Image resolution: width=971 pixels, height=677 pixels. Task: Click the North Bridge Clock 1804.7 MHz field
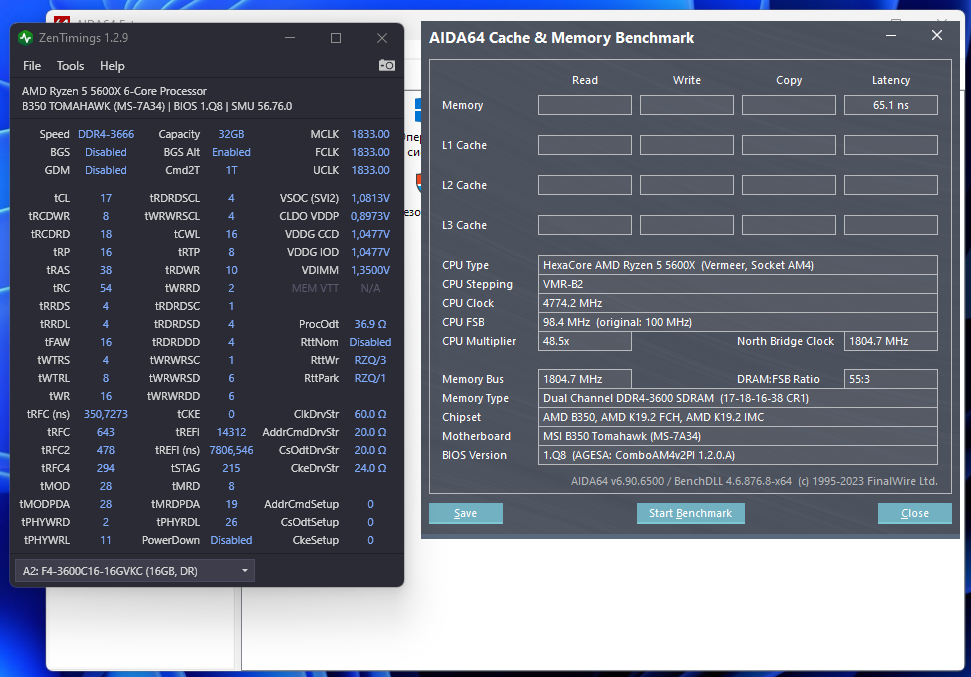[890, 341]
